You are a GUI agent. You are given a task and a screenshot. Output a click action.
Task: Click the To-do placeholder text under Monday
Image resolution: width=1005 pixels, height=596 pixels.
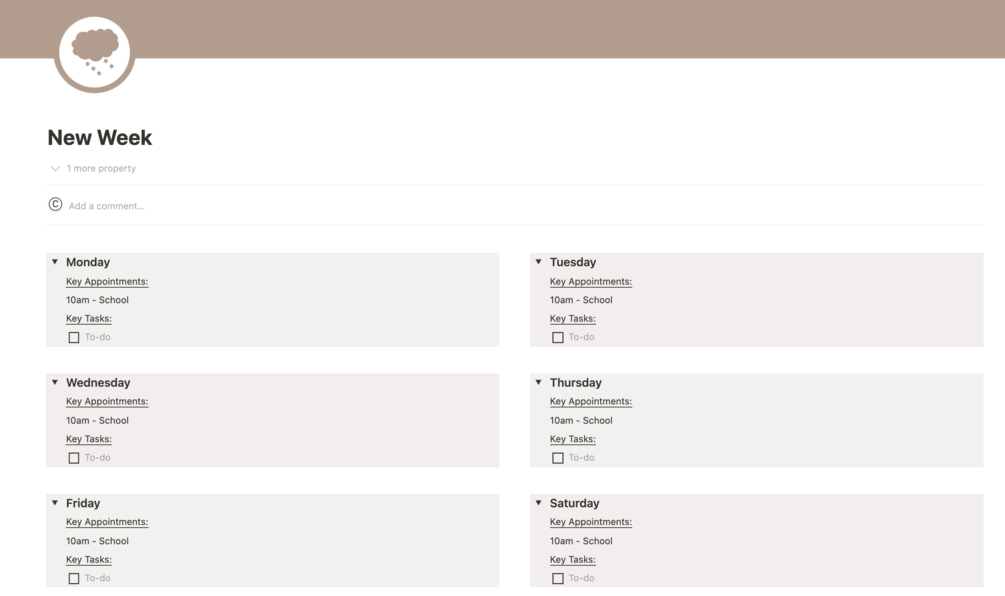pyautogui.click(x=97, y=337)
